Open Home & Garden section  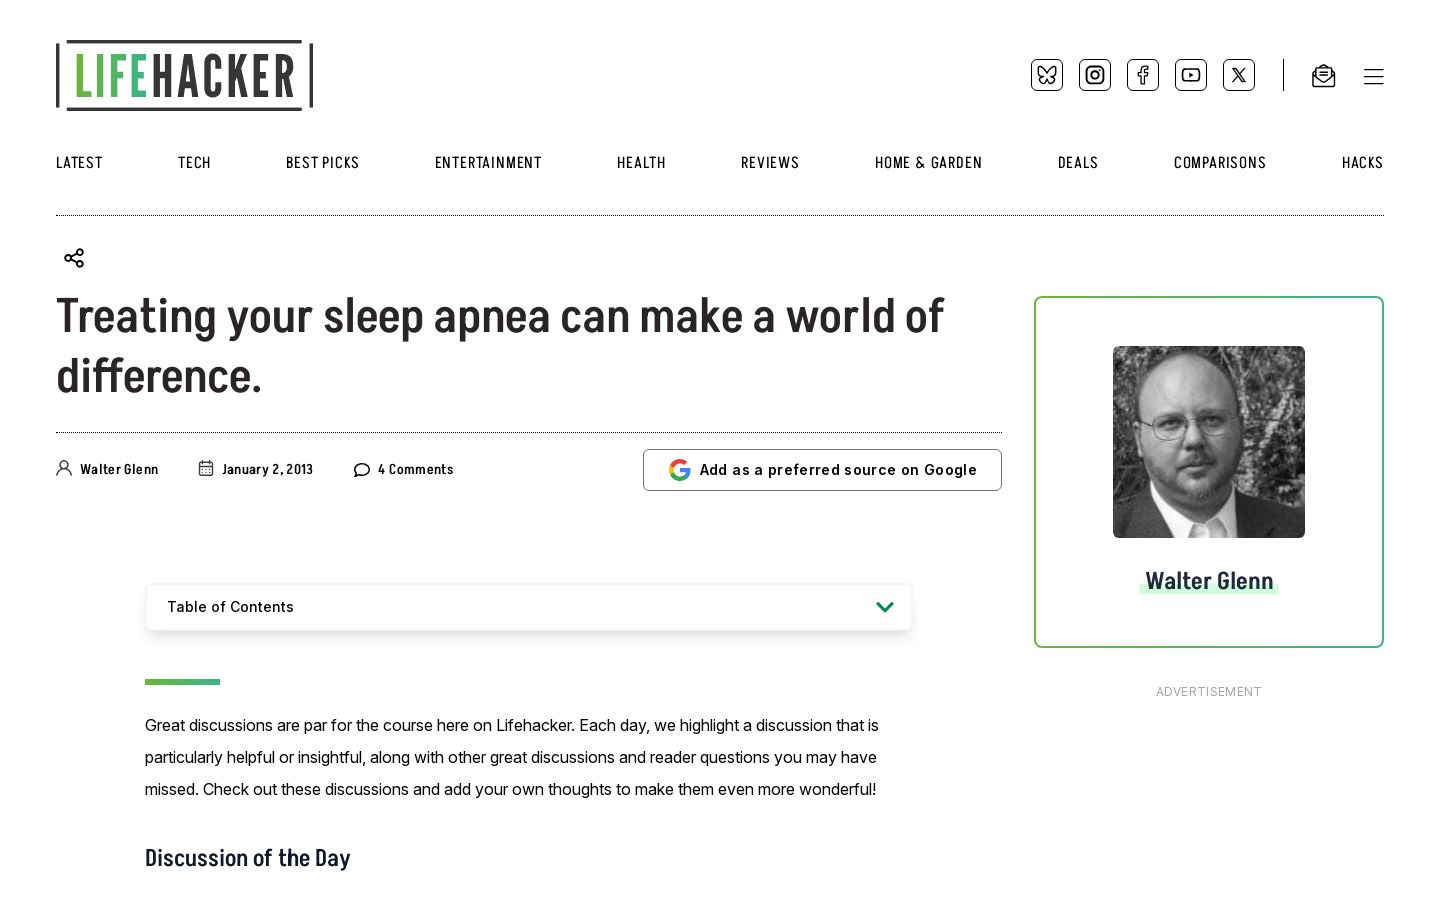coord(928,163)
